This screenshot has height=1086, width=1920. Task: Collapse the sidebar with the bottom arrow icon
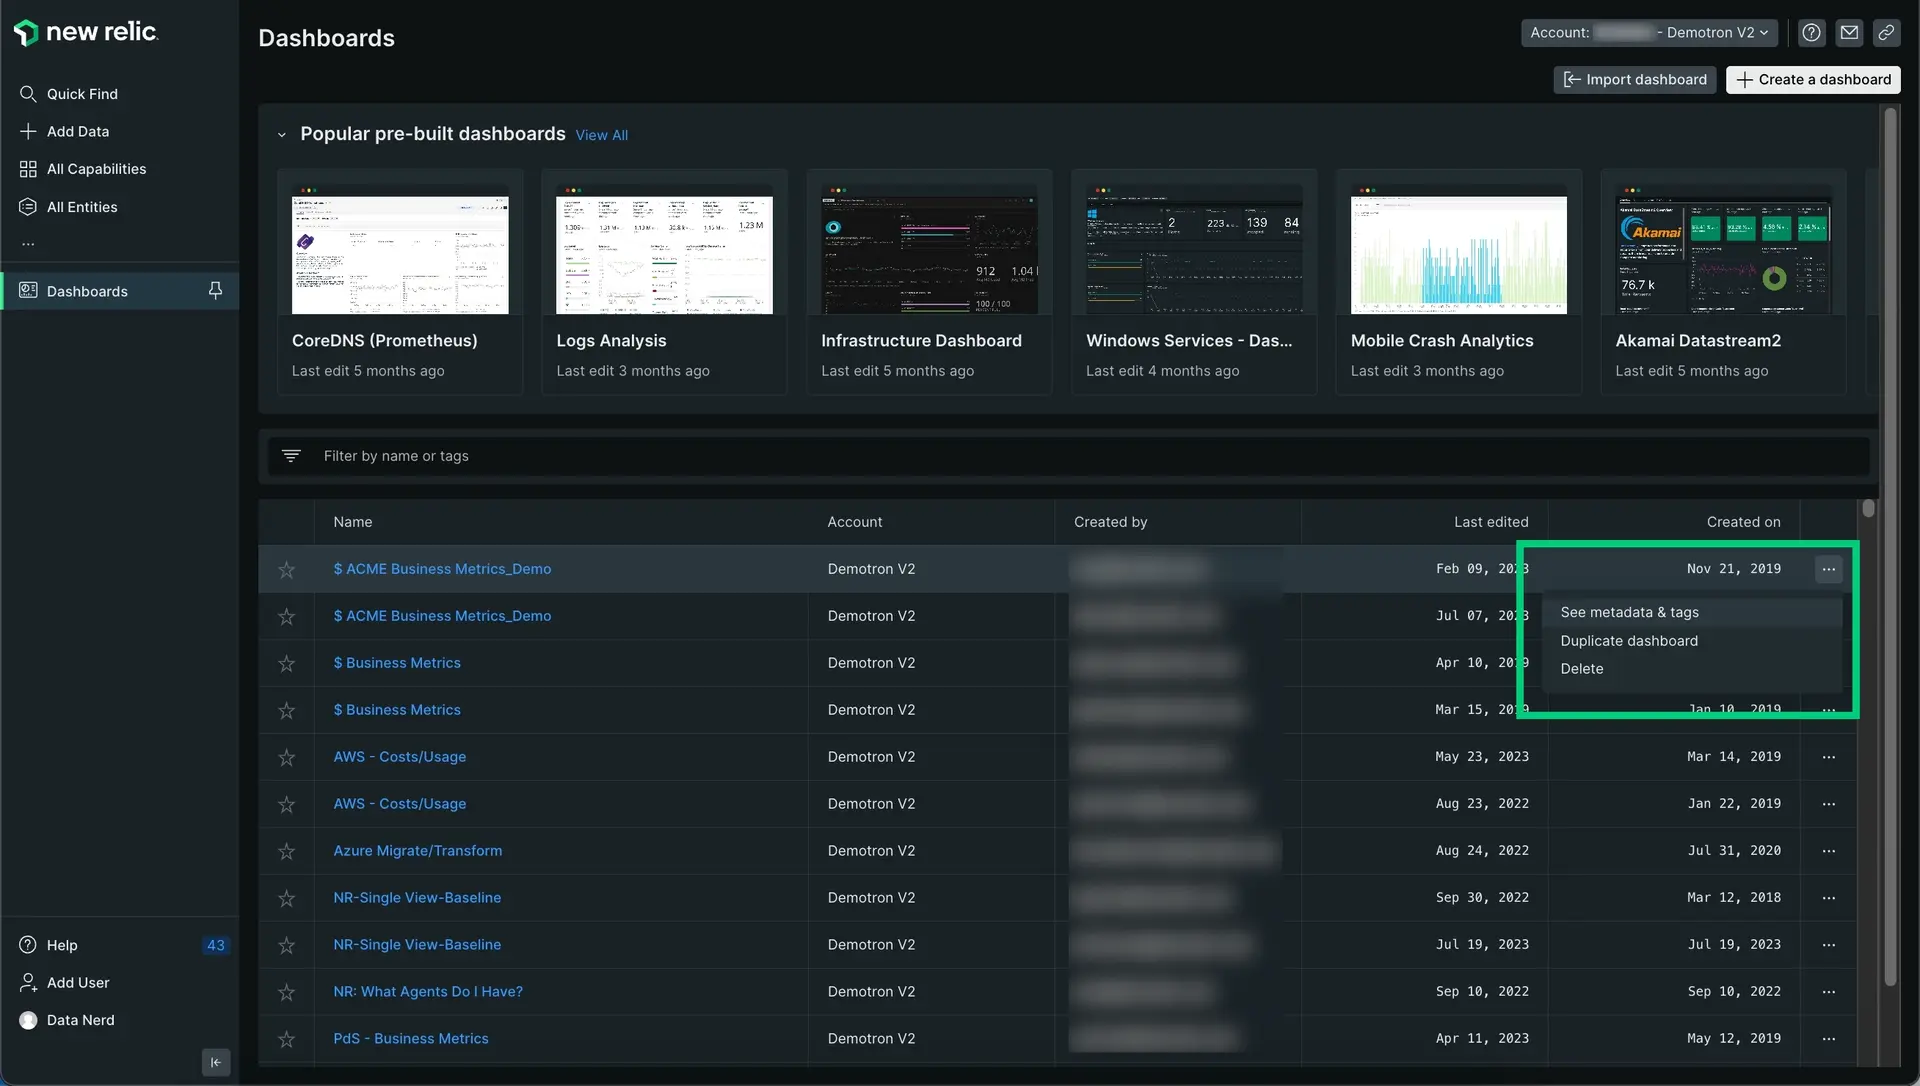click(216, 1062)
